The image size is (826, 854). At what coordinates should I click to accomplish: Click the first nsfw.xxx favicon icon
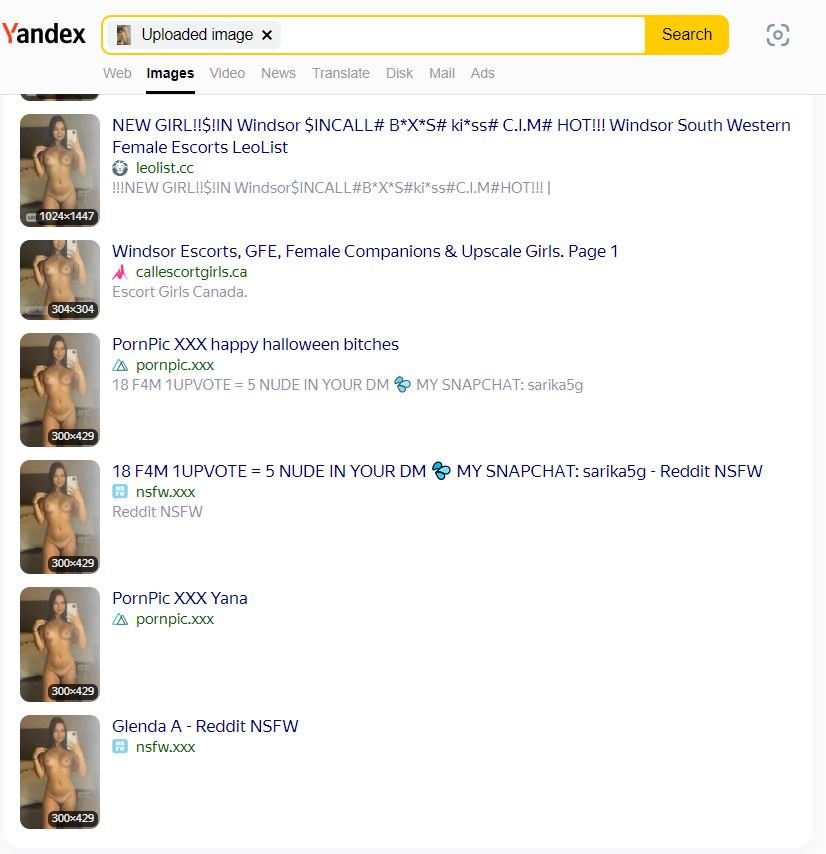tap(120, 492)
